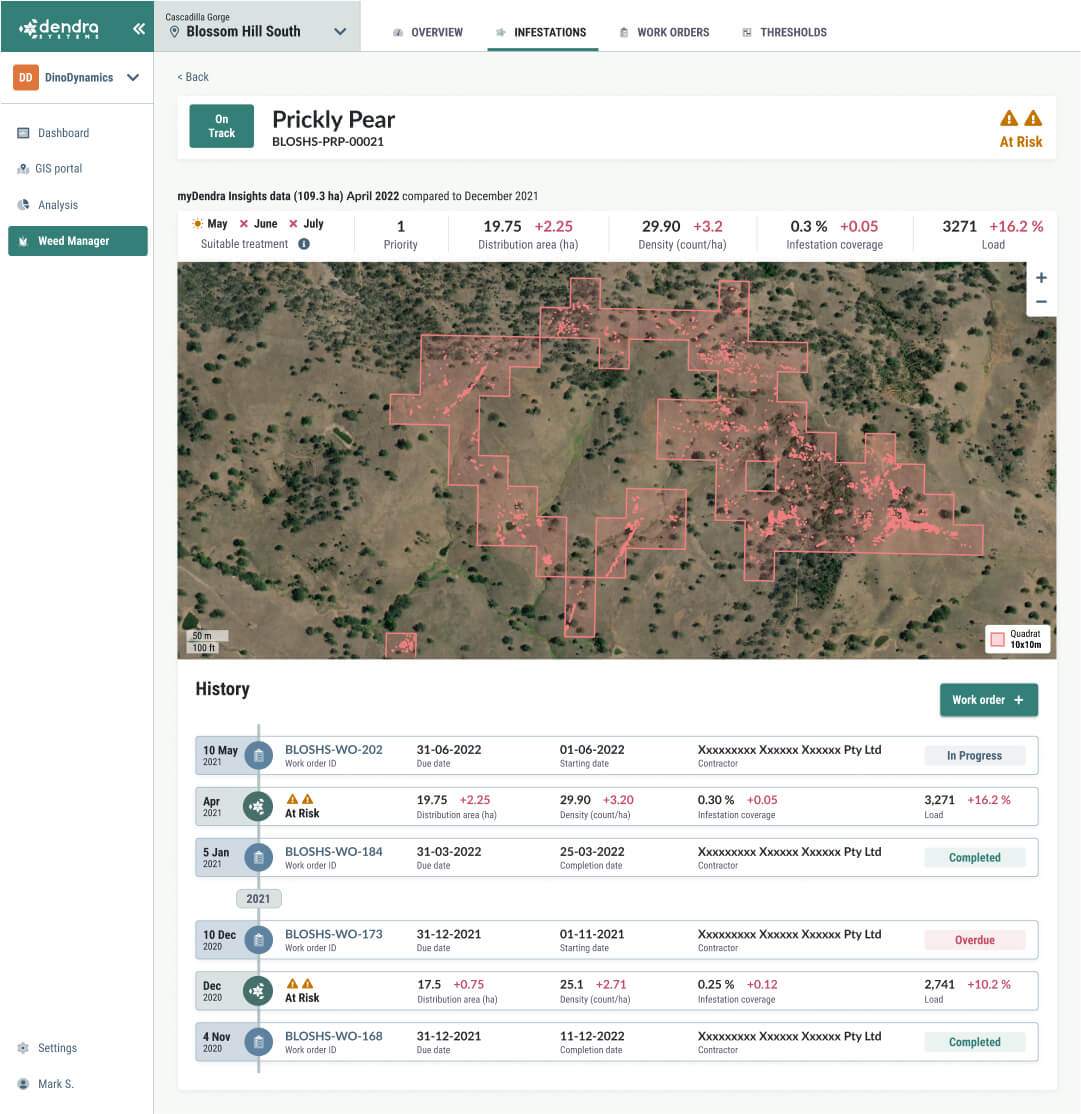The width and height of the screenshot is (1081, 1114).
Task: Open the Thresholds tab
Action: pyautogui.click(x=784, y=32)
